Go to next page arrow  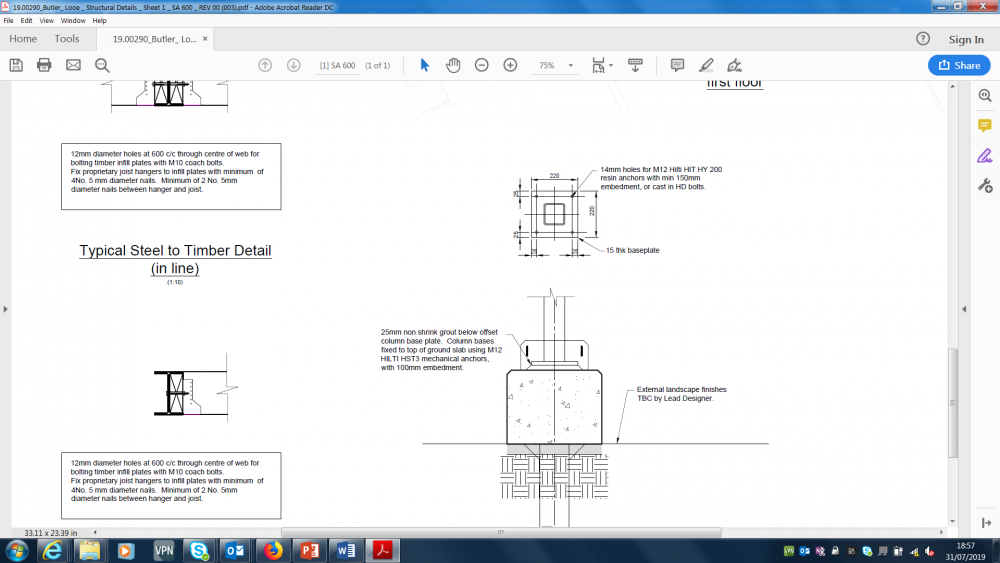click(x=293, y=65)
